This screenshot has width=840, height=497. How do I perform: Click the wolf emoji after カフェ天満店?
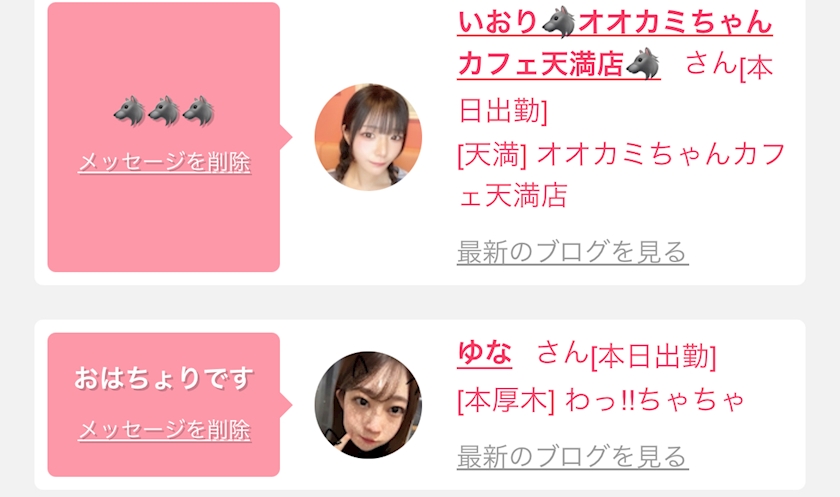pos(643,63)
